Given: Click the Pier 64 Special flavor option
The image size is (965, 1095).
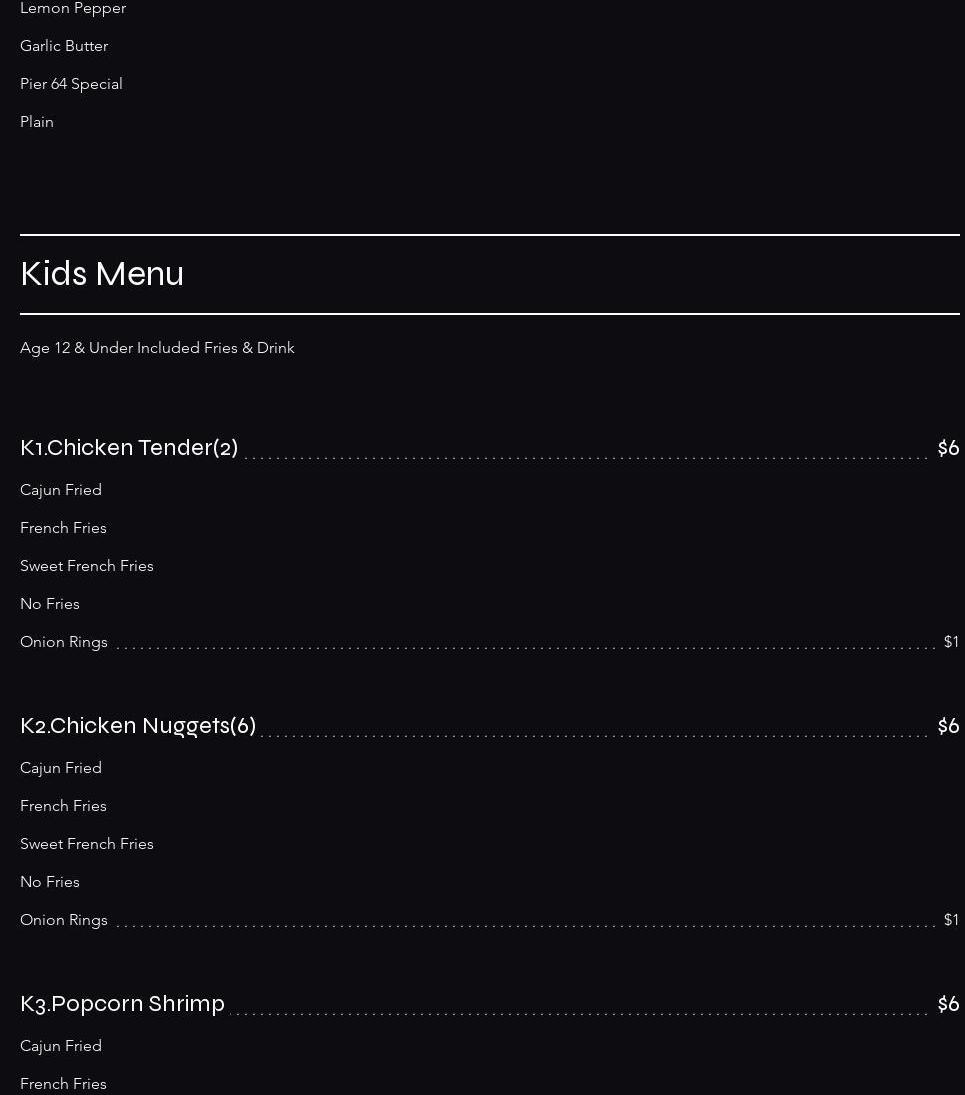Looking at the screenshot, I should tap(71, 84).
